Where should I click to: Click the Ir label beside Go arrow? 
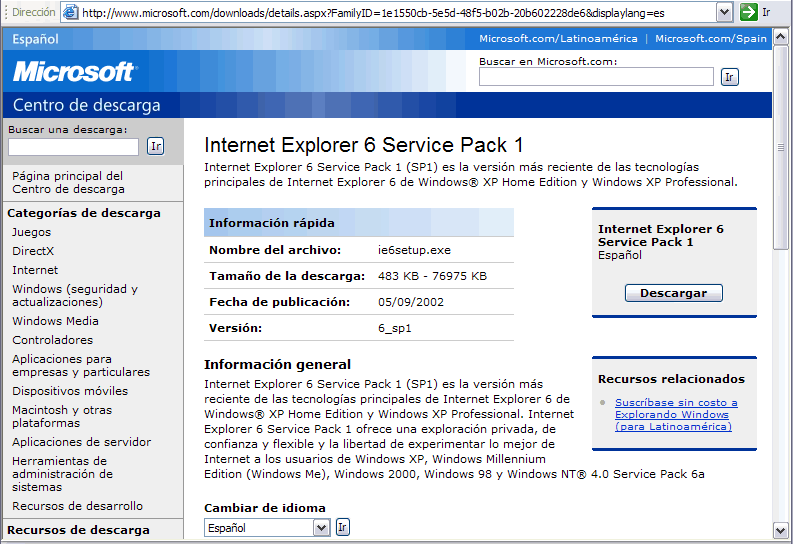(766, 12)
